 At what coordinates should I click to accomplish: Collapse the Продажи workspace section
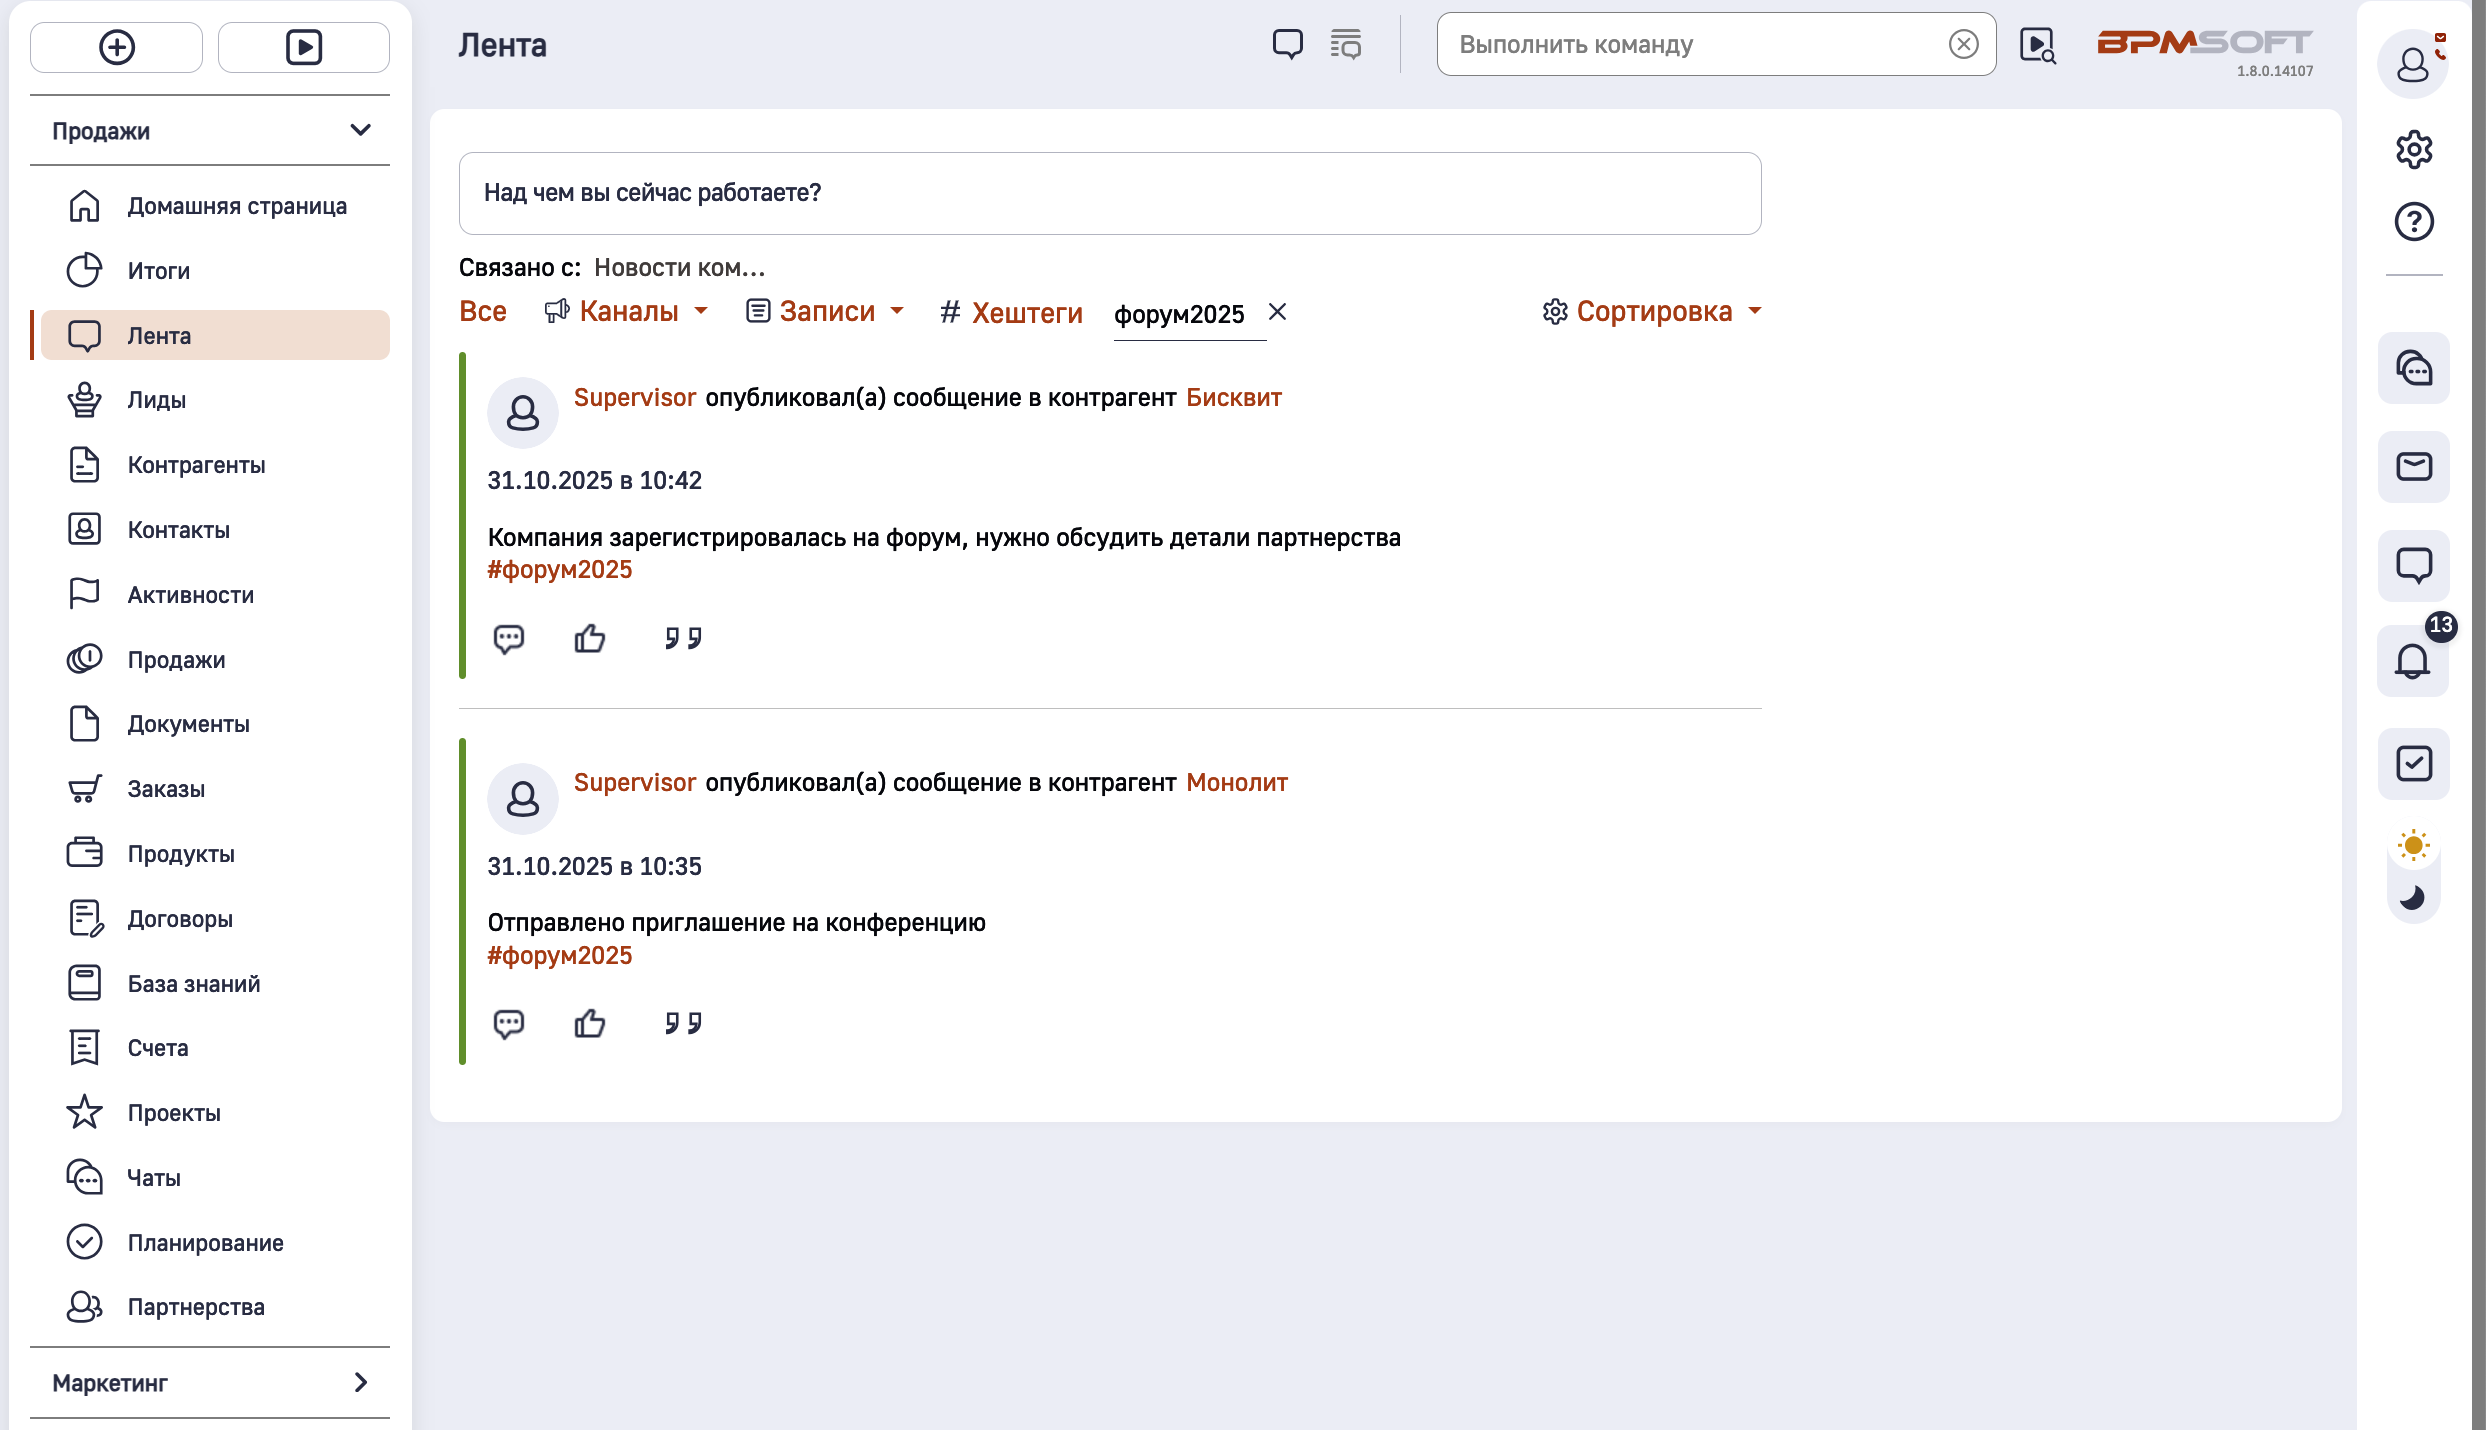360,130
